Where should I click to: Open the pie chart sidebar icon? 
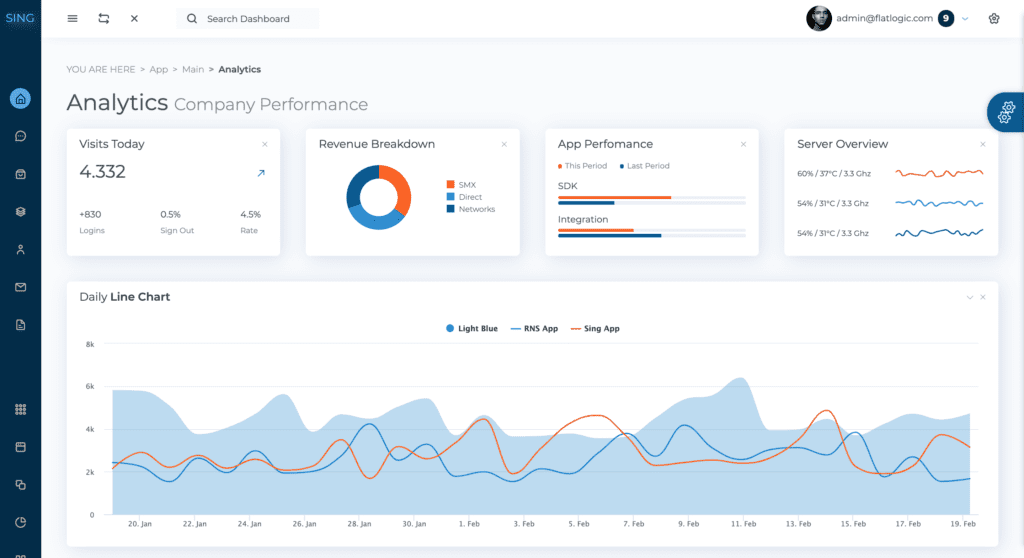tap(20, 522)
